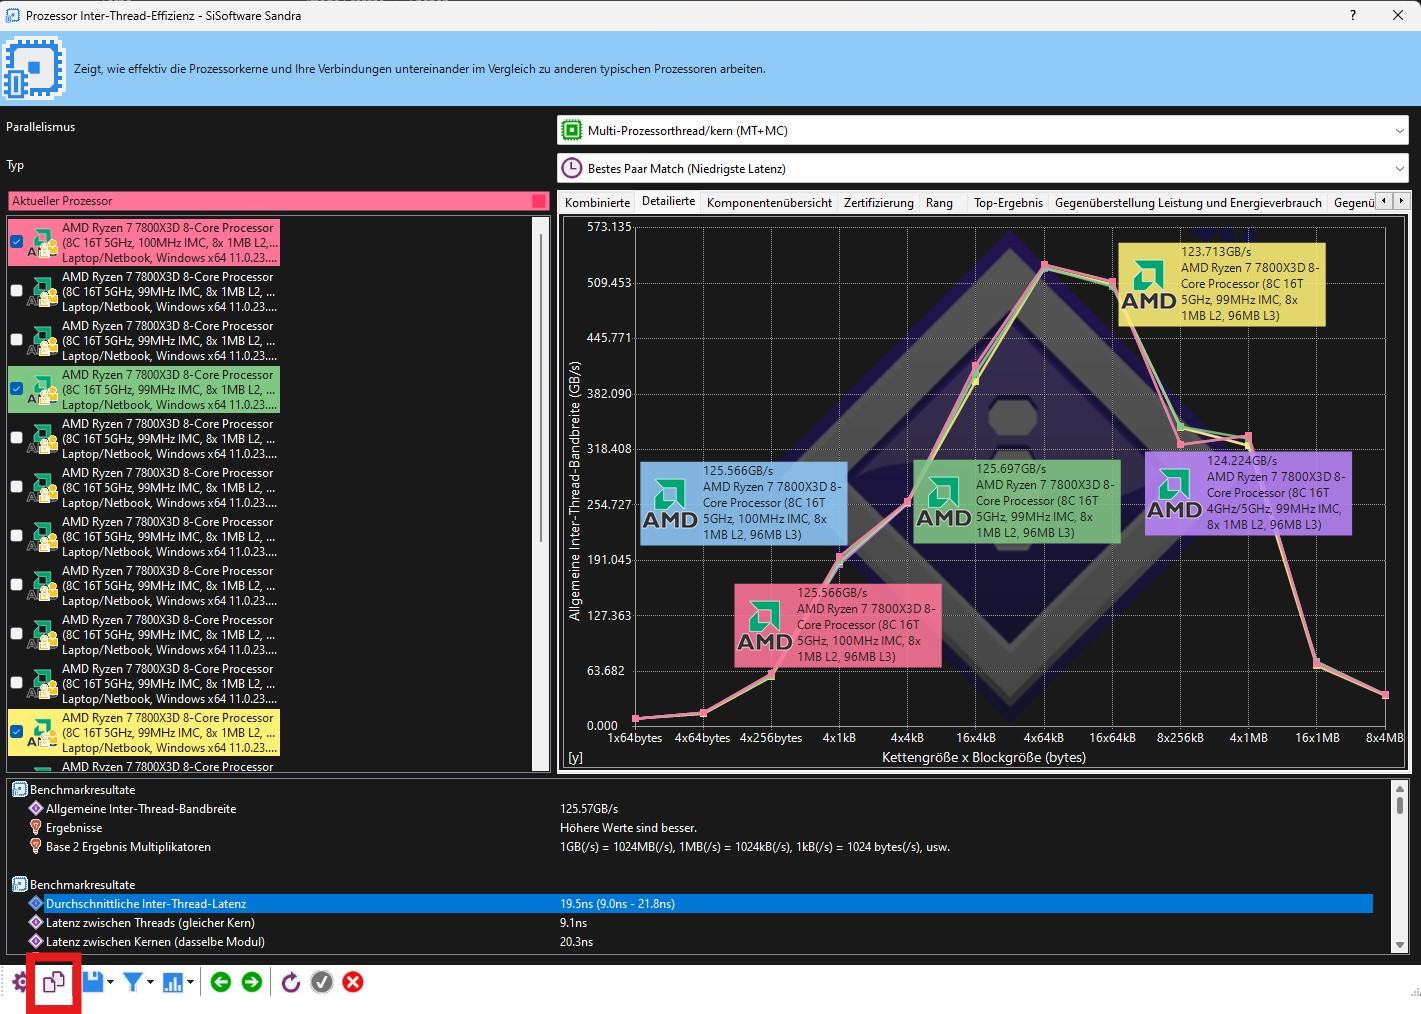Click the [y] axis toggle below chart
Image resolution: width=1421 pixels, height=1014 pixels.
click(x=575, y=757)
